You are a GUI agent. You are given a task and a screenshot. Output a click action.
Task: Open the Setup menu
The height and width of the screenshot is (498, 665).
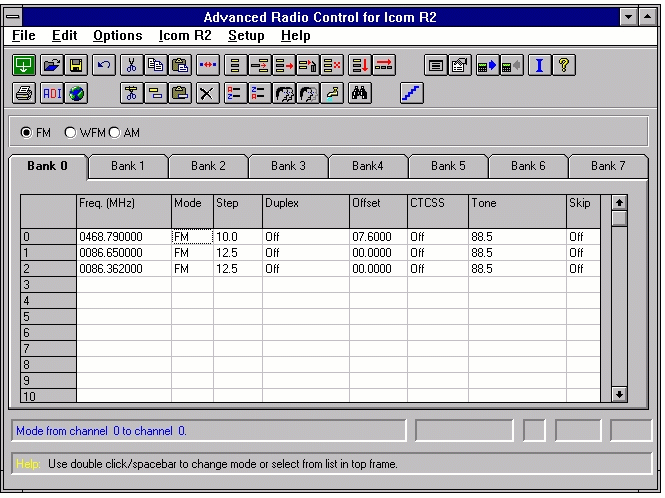point(246,36)
